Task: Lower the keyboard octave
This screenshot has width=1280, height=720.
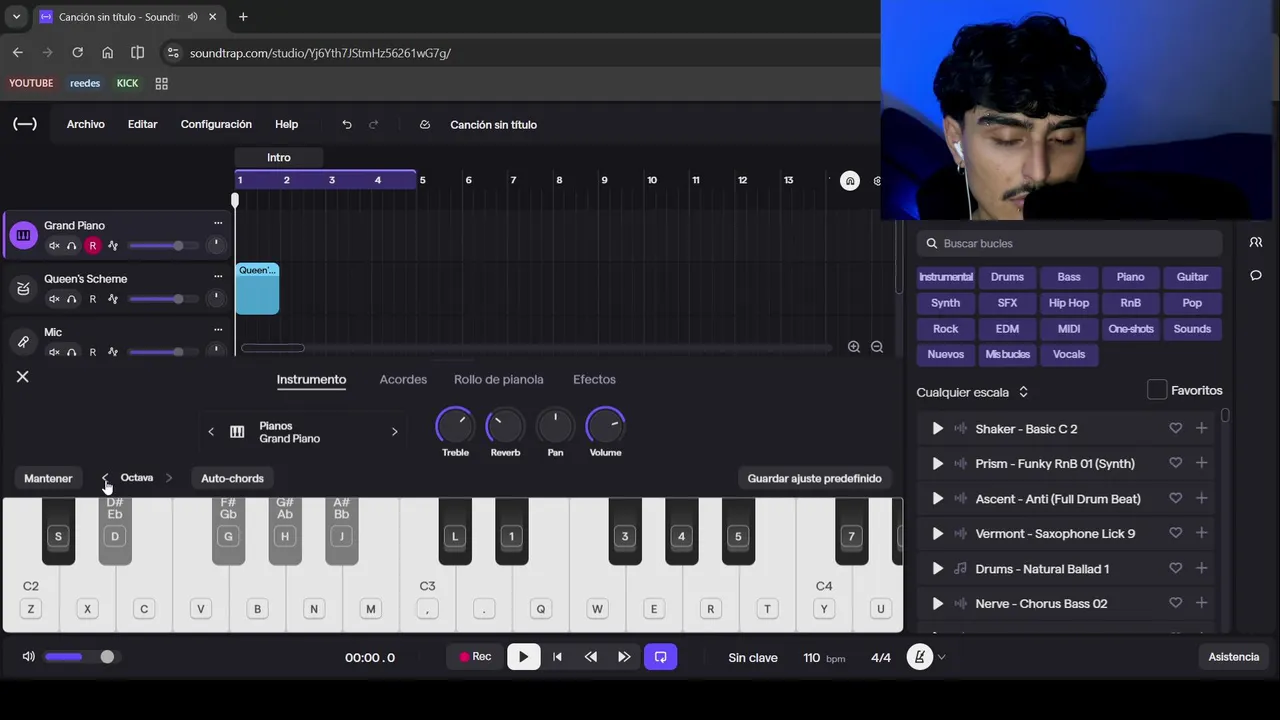Action: (105, 478)
